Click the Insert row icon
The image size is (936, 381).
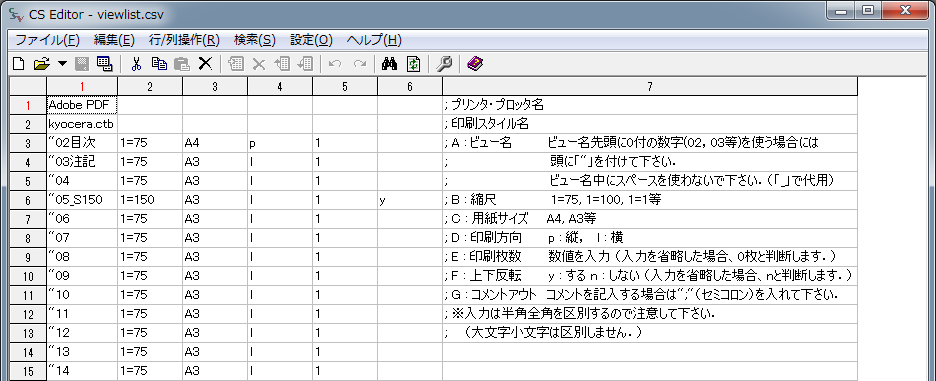[x=236, y=64]
